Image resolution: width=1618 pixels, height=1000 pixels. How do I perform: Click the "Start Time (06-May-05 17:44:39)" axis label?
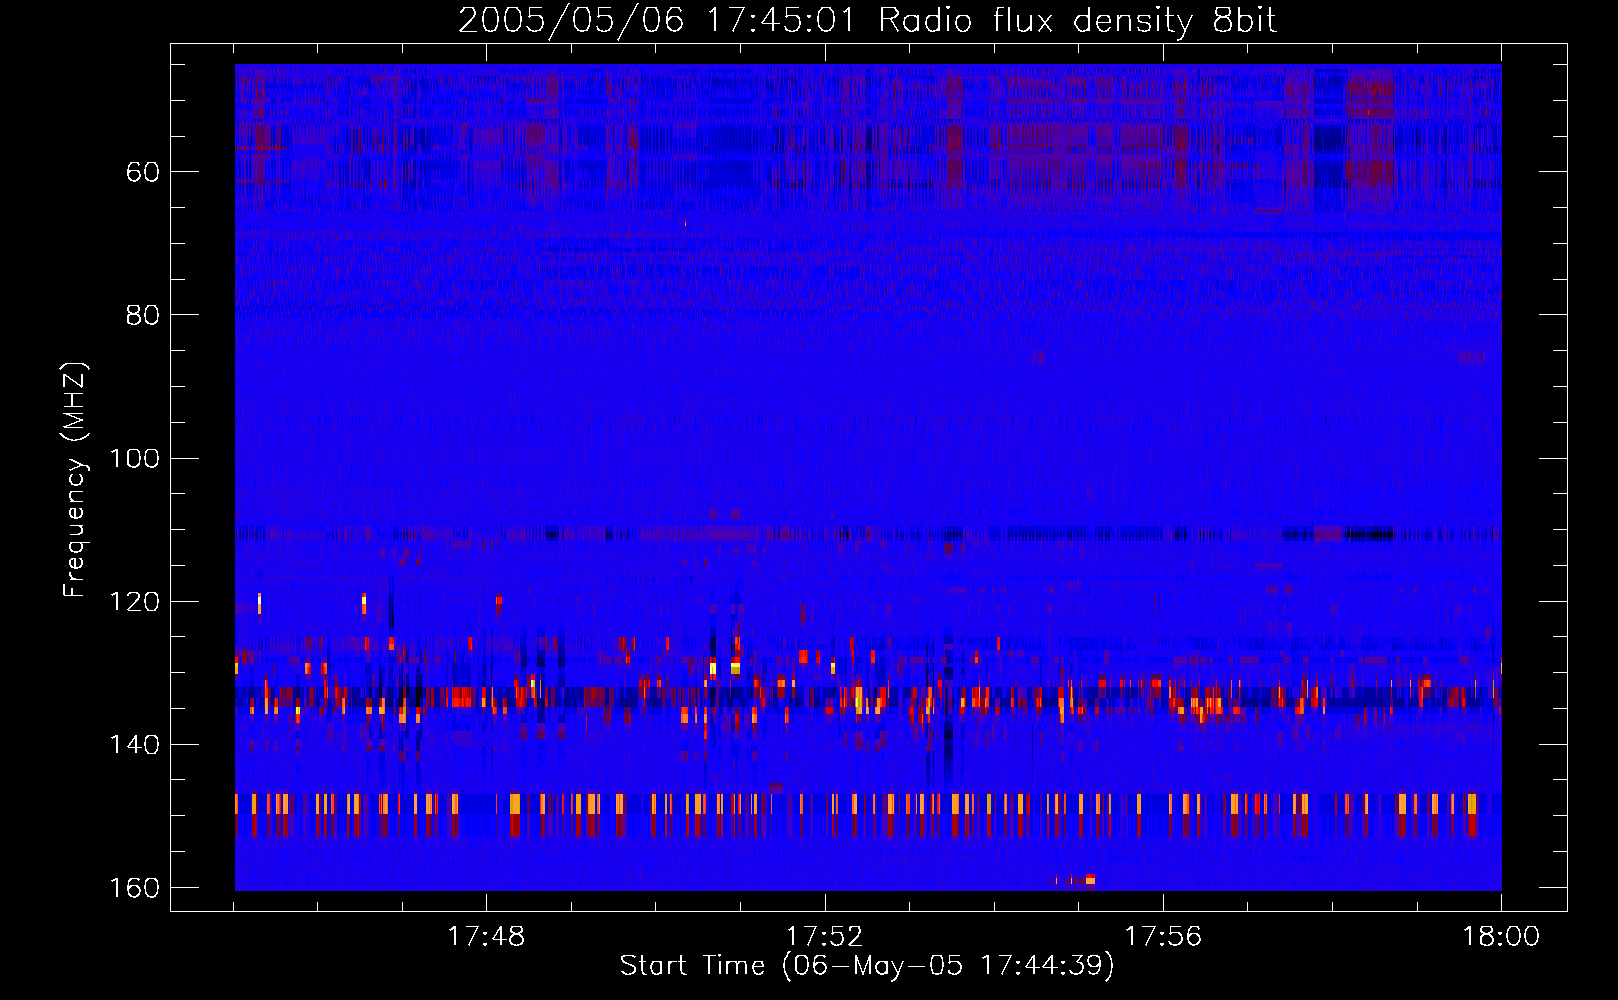[867, 966]
